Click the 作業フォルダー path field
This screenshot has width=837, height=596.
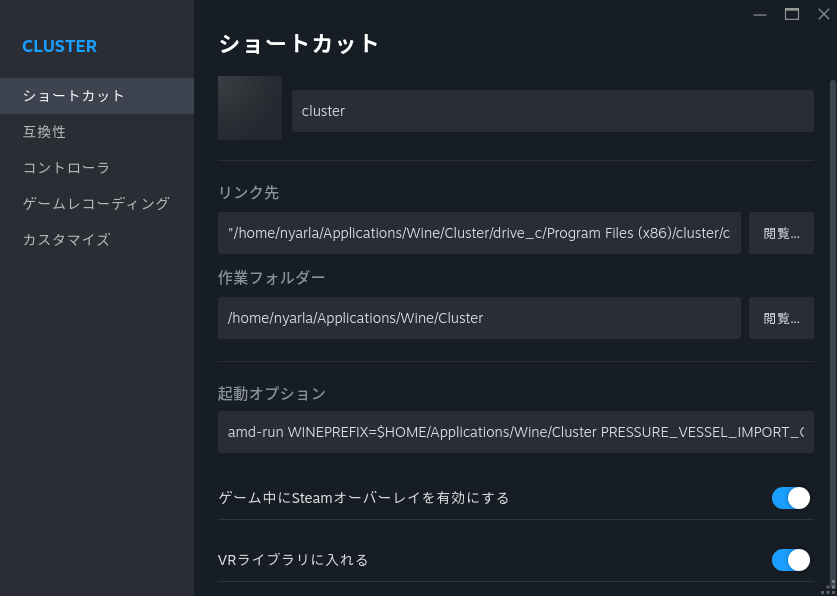(x=479, y=318)
